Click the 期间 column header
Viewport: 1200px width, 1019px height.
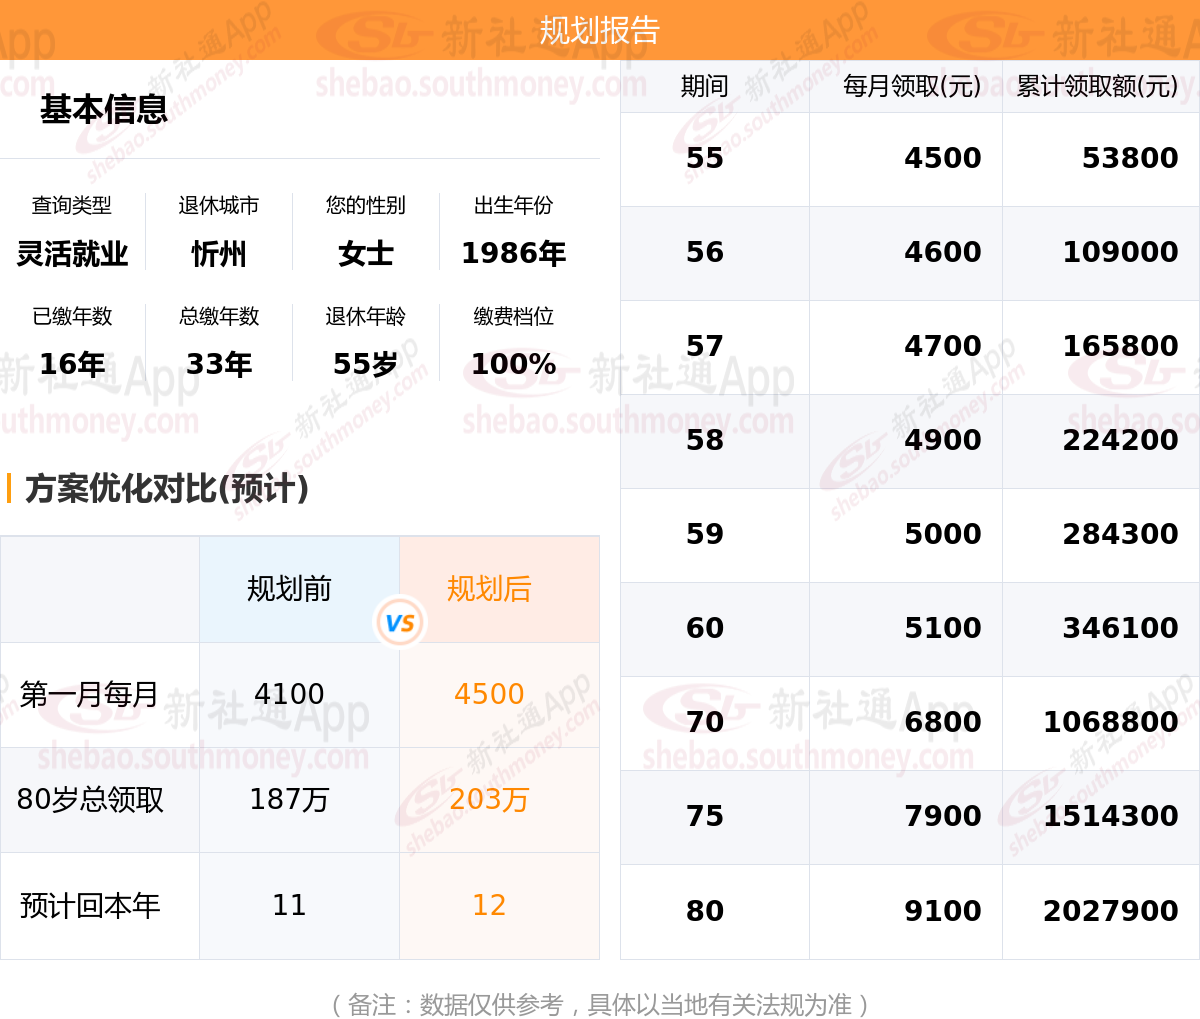[705, 86]
